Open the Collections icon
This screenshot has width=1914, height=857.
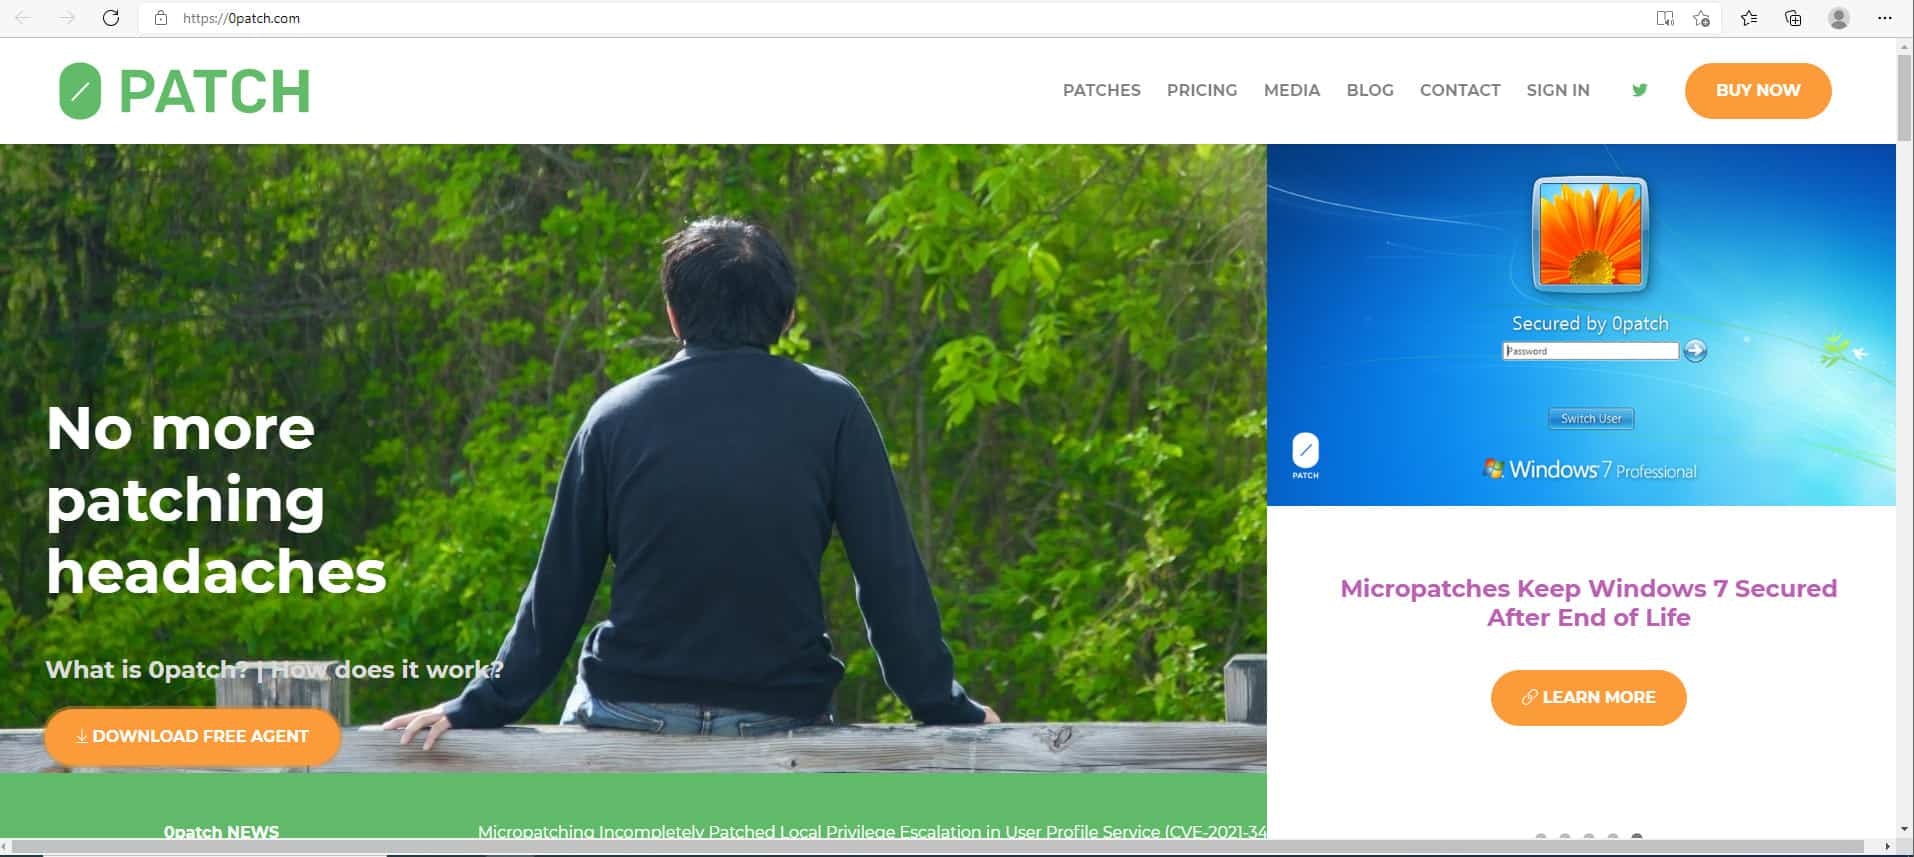click(1793, 18)
